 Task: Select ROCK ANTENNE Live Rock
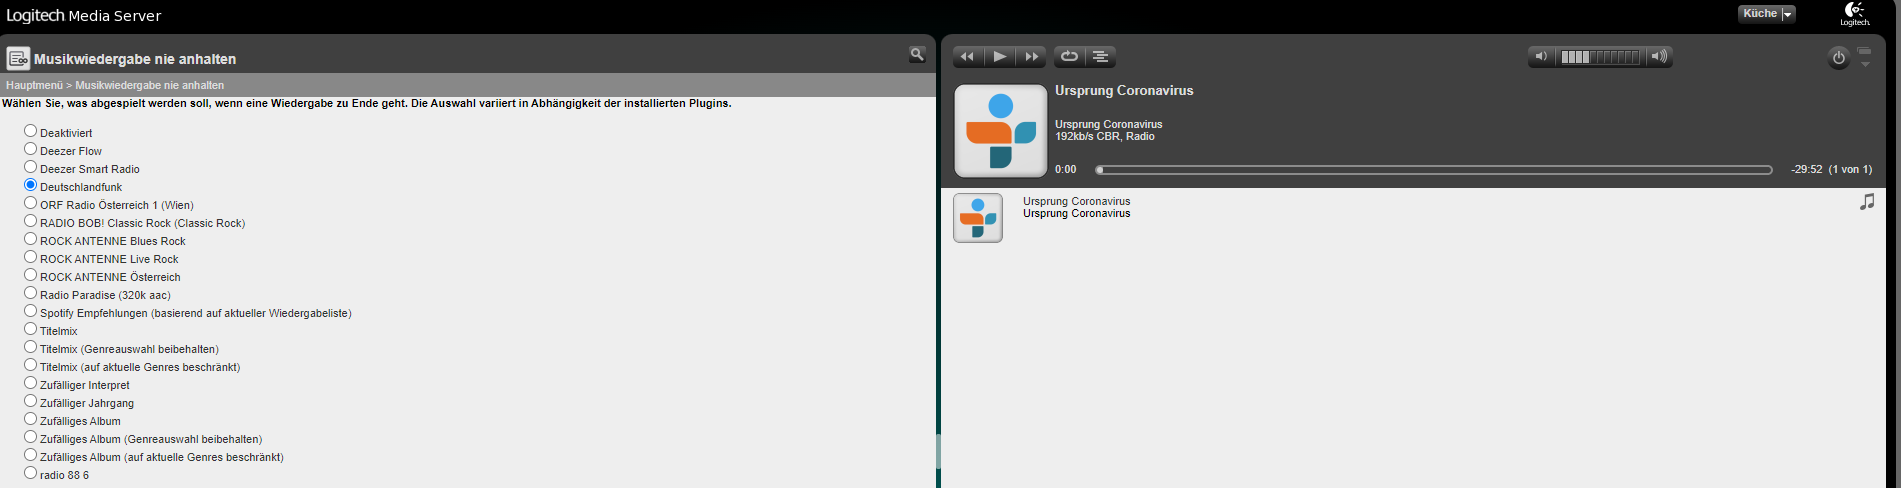[x=31, y=257]
